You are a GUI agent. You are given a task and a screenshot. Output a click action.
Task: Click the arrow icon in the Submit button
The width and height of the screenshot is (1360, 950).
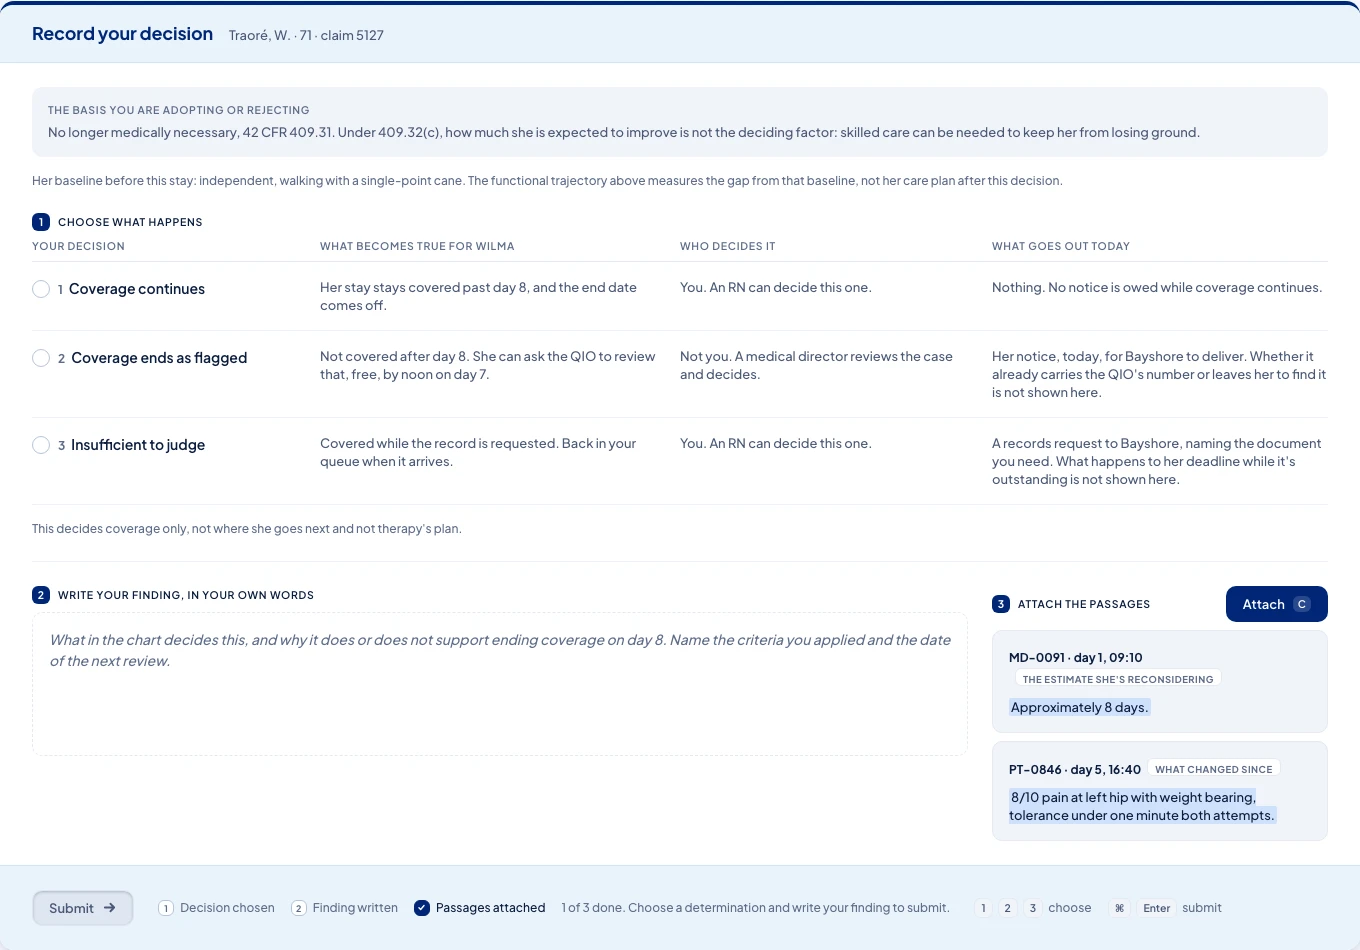click(x=110, y=908)
